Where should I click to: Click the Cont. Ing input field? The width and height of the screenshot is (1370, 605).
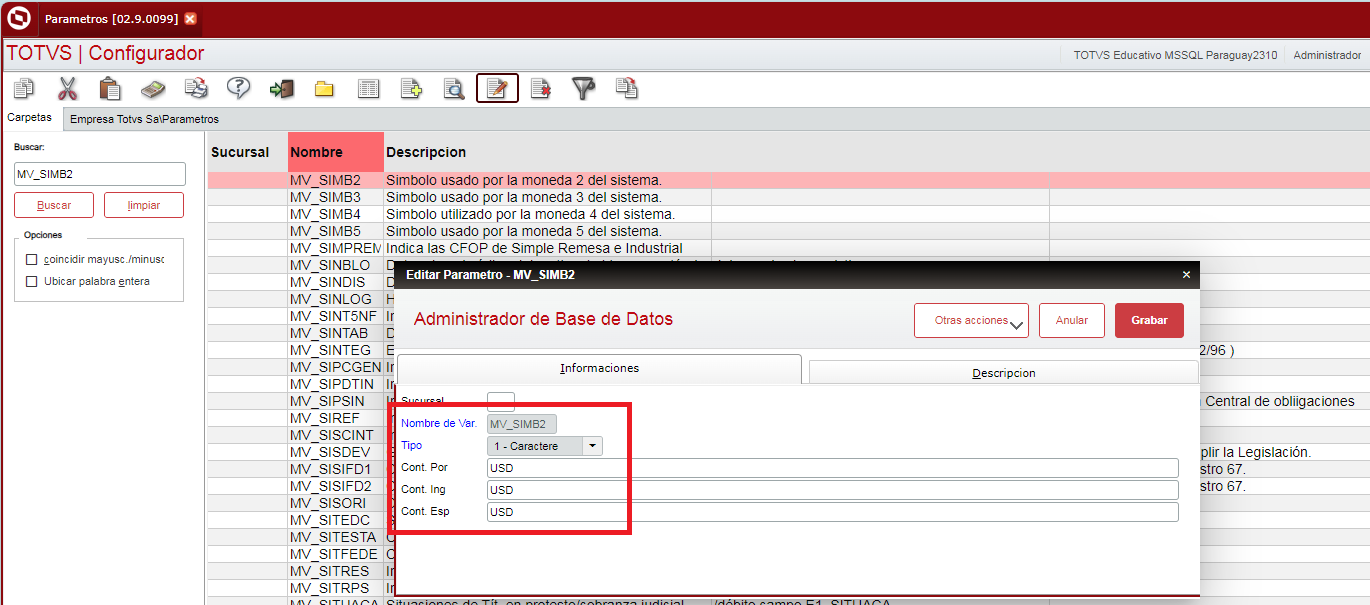click(833, 490)
